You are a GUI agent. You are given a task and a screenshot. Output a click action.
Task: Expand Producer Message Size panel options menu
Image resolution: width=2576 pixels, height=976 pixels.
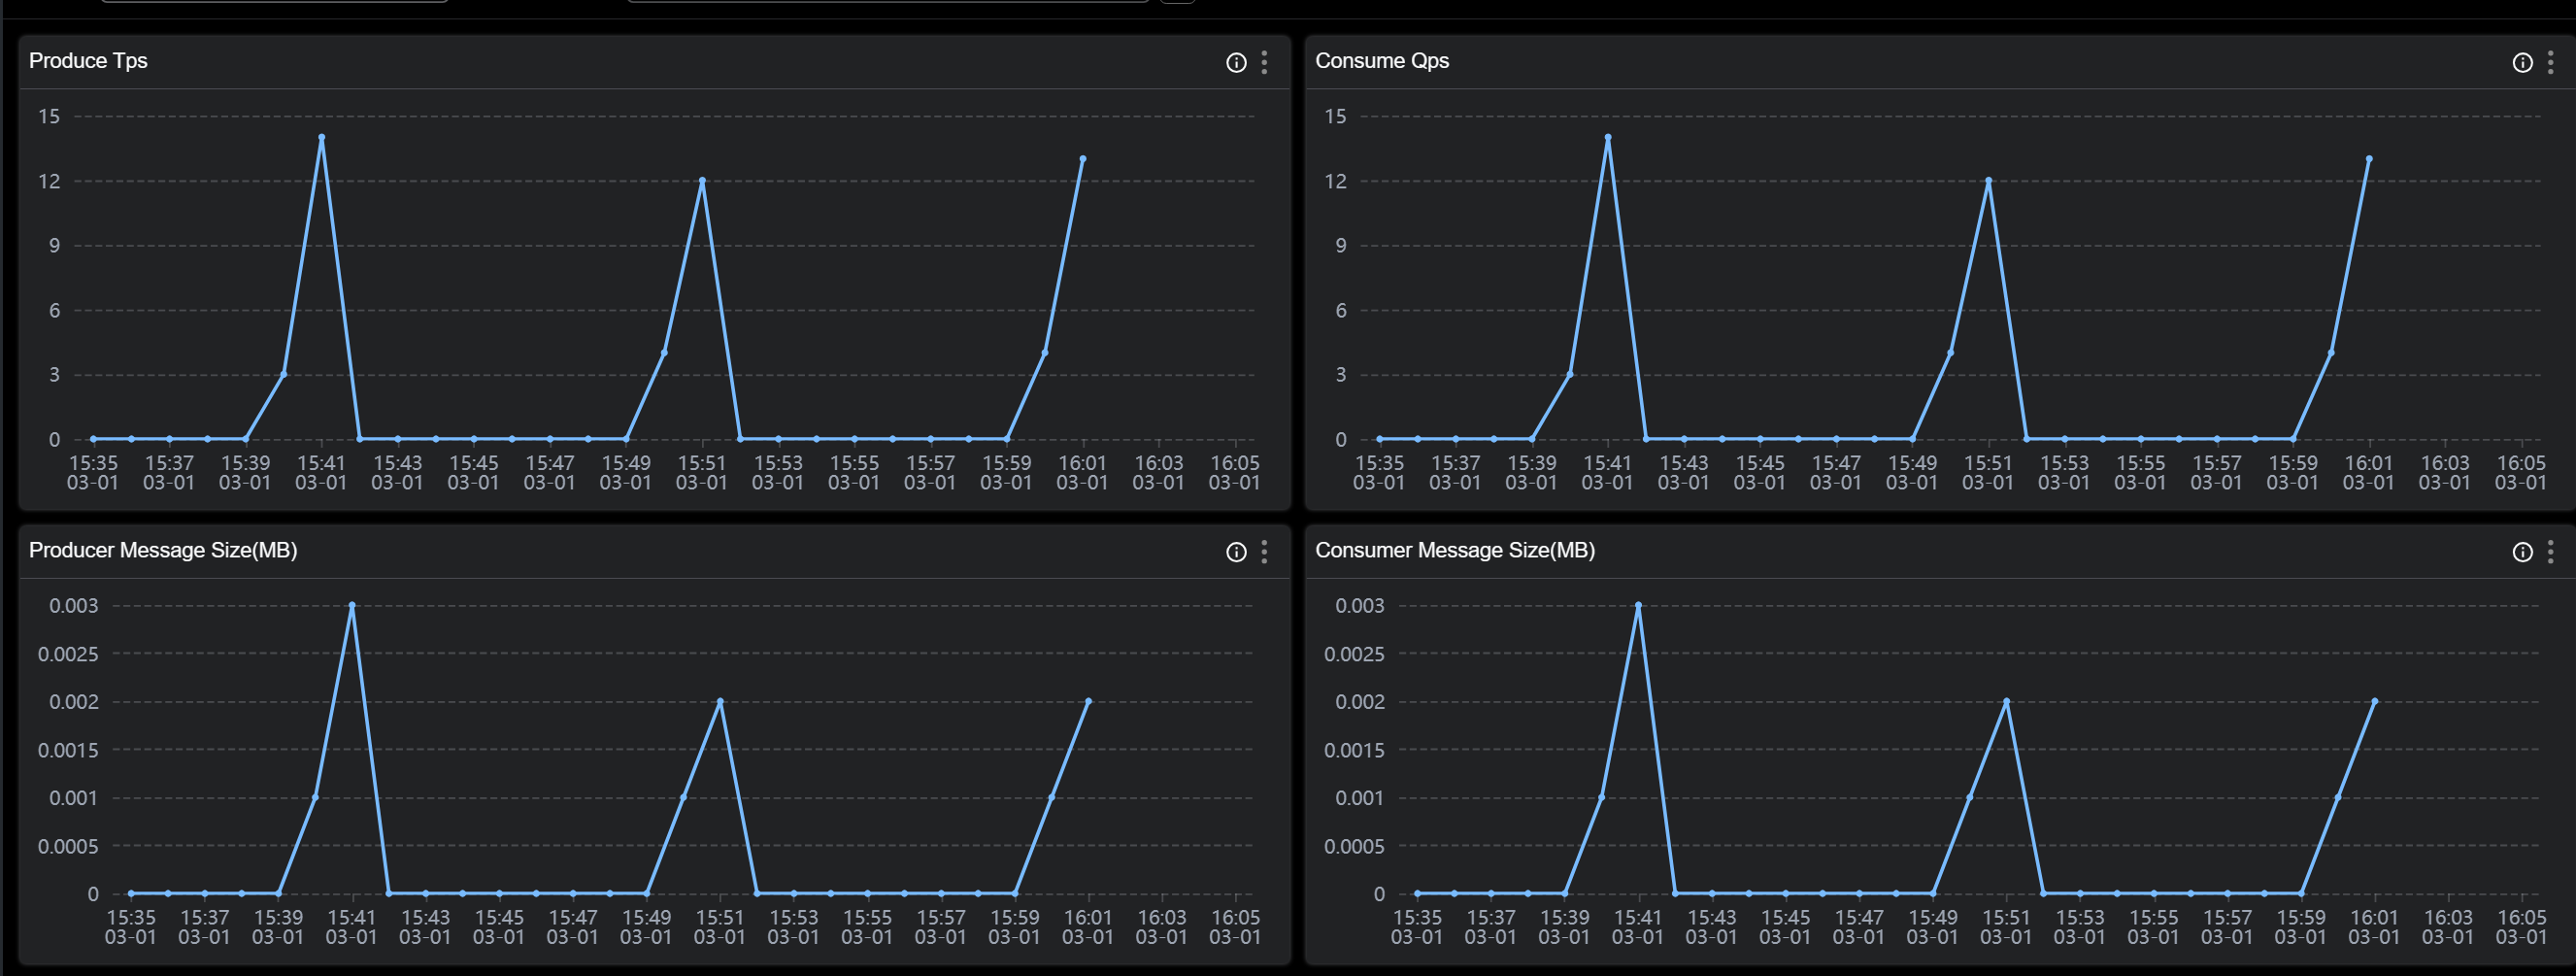[1265, 552]
